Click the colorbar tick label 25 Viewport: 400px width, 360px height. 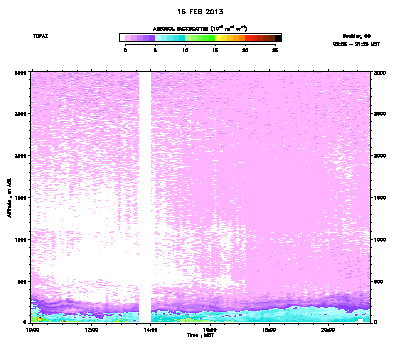click(x=275, y=50)
